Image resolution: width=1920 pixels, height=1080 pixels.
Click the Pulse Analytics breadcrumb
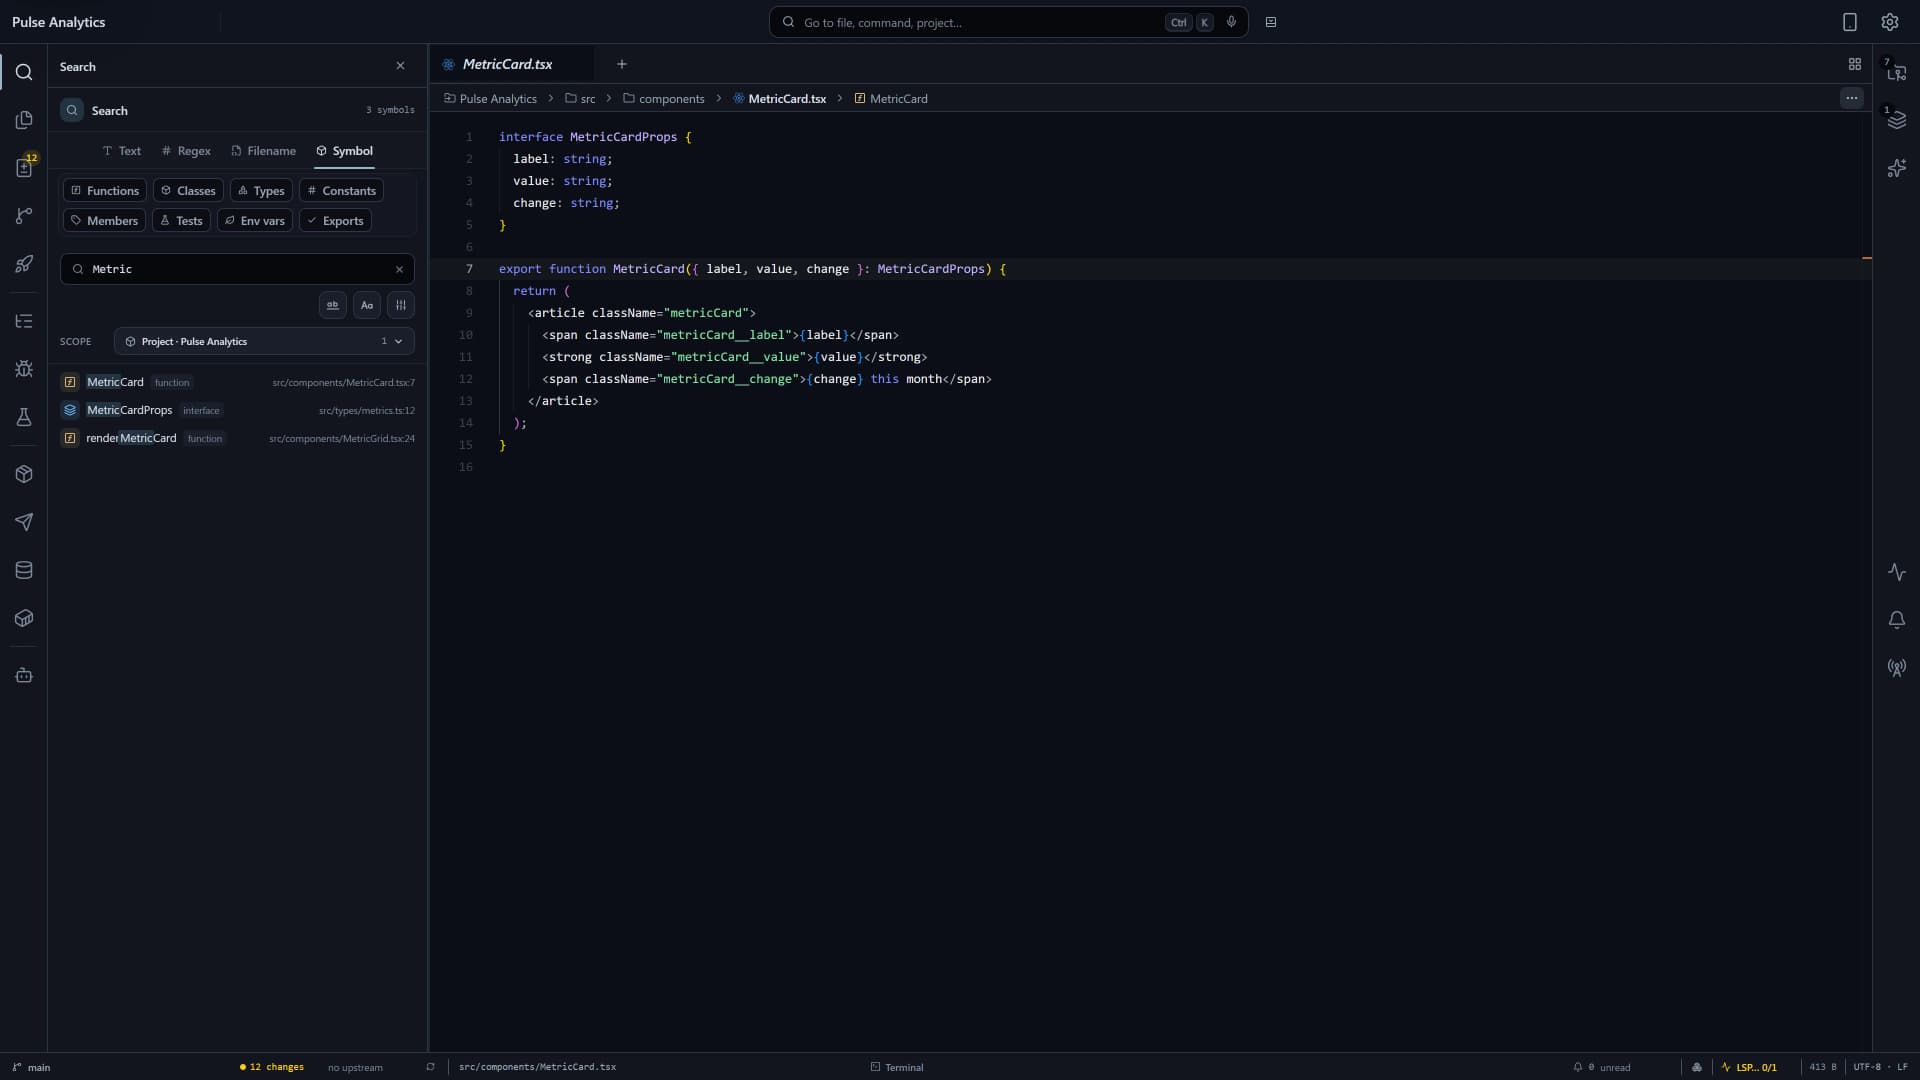tap(490, 98)
